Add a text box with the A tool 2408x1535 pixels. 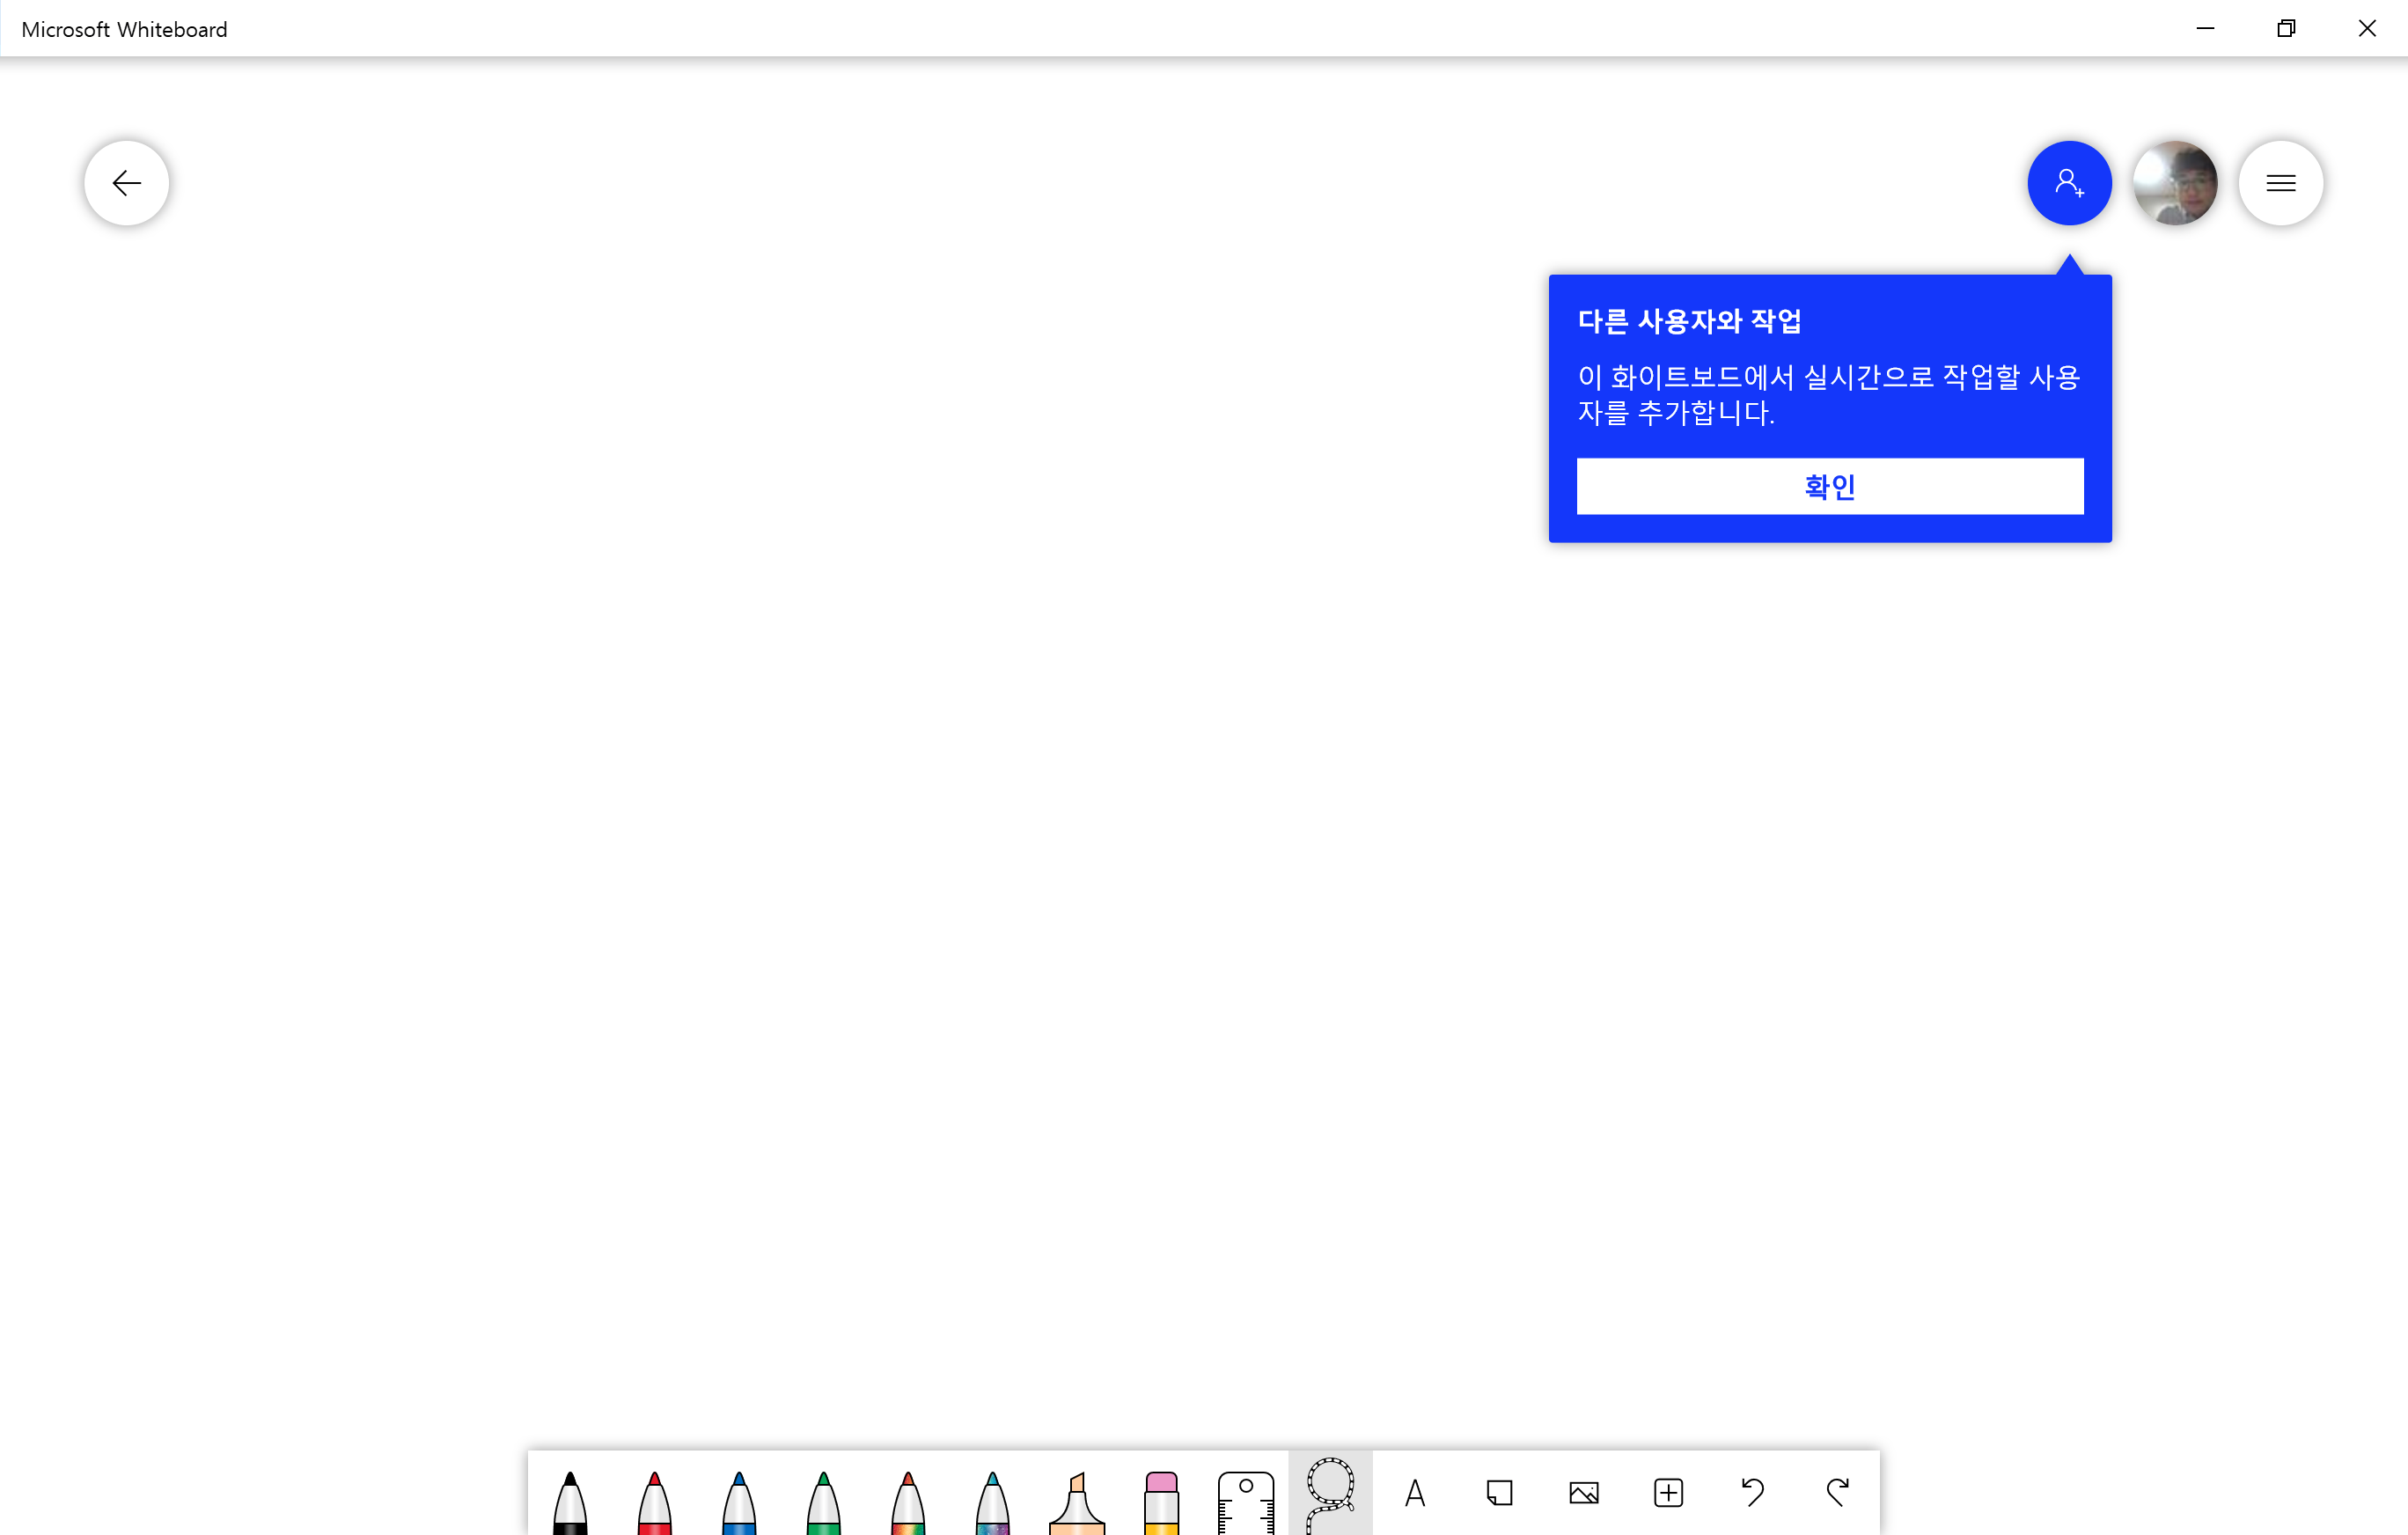(1415, 1493)
